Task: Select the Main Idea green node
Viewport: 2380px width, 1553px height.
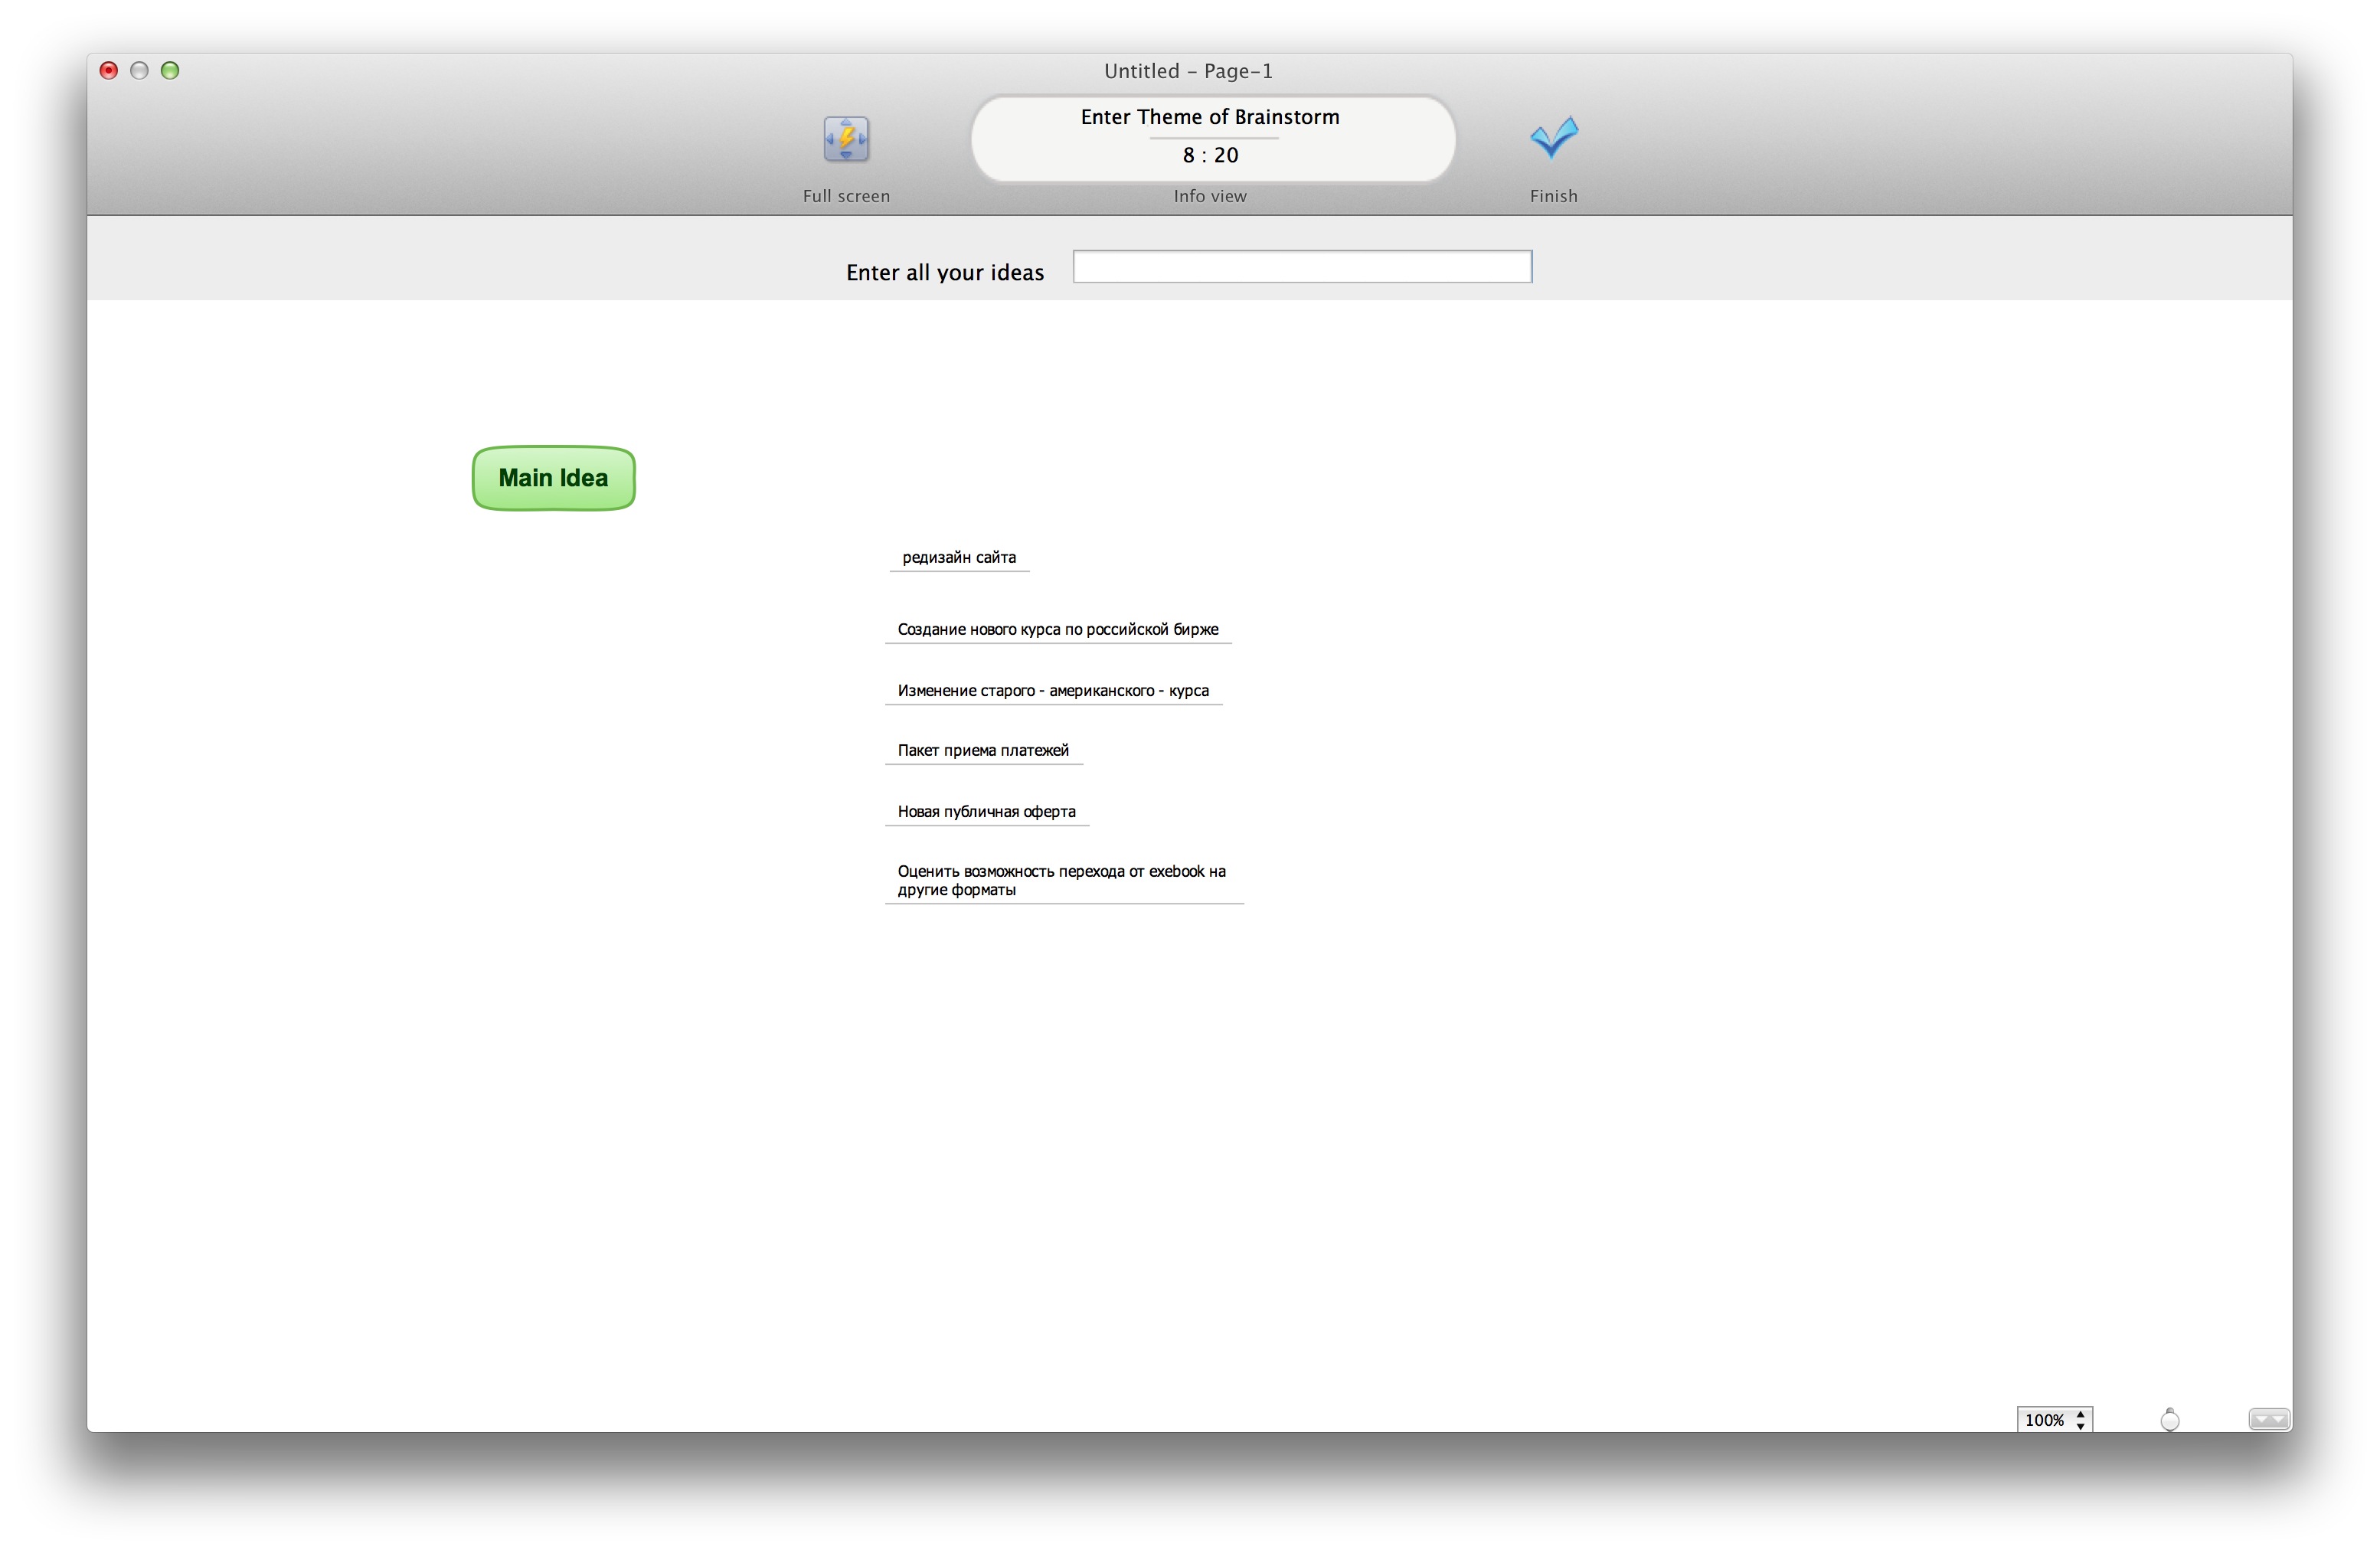Action: [553, 478]
